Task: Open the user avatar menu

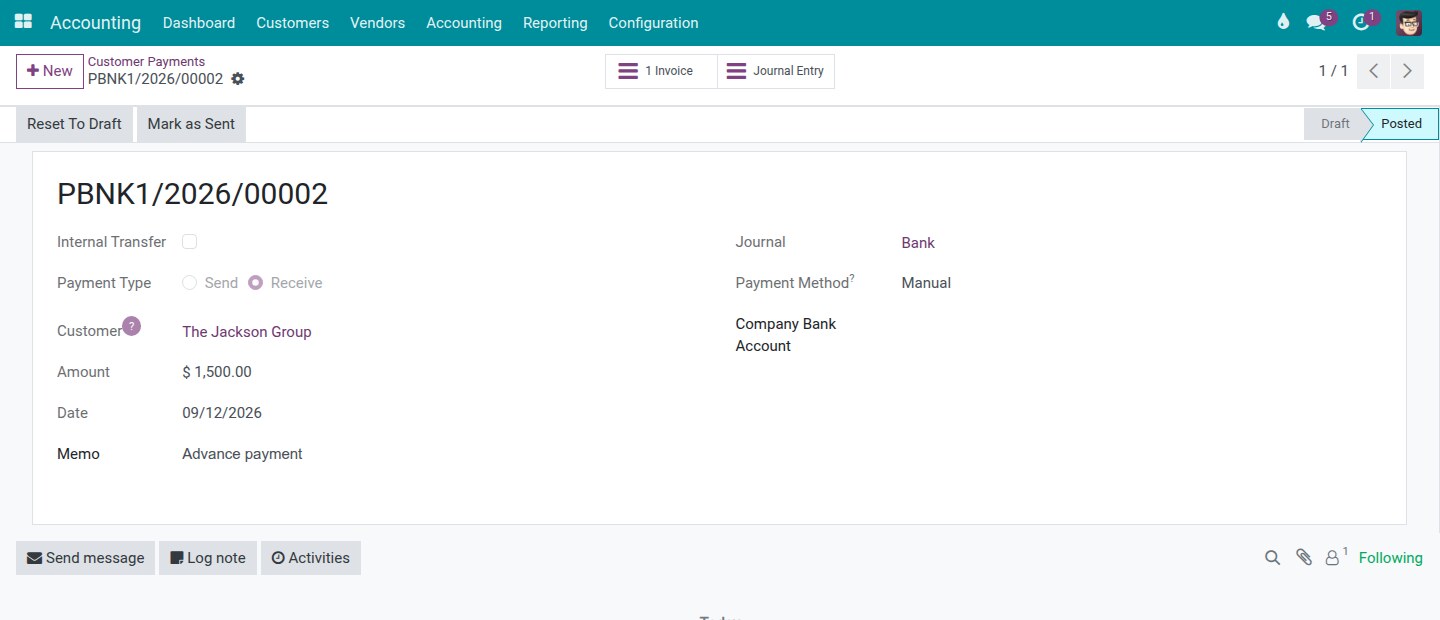Action: click(x=1409, y=22)
